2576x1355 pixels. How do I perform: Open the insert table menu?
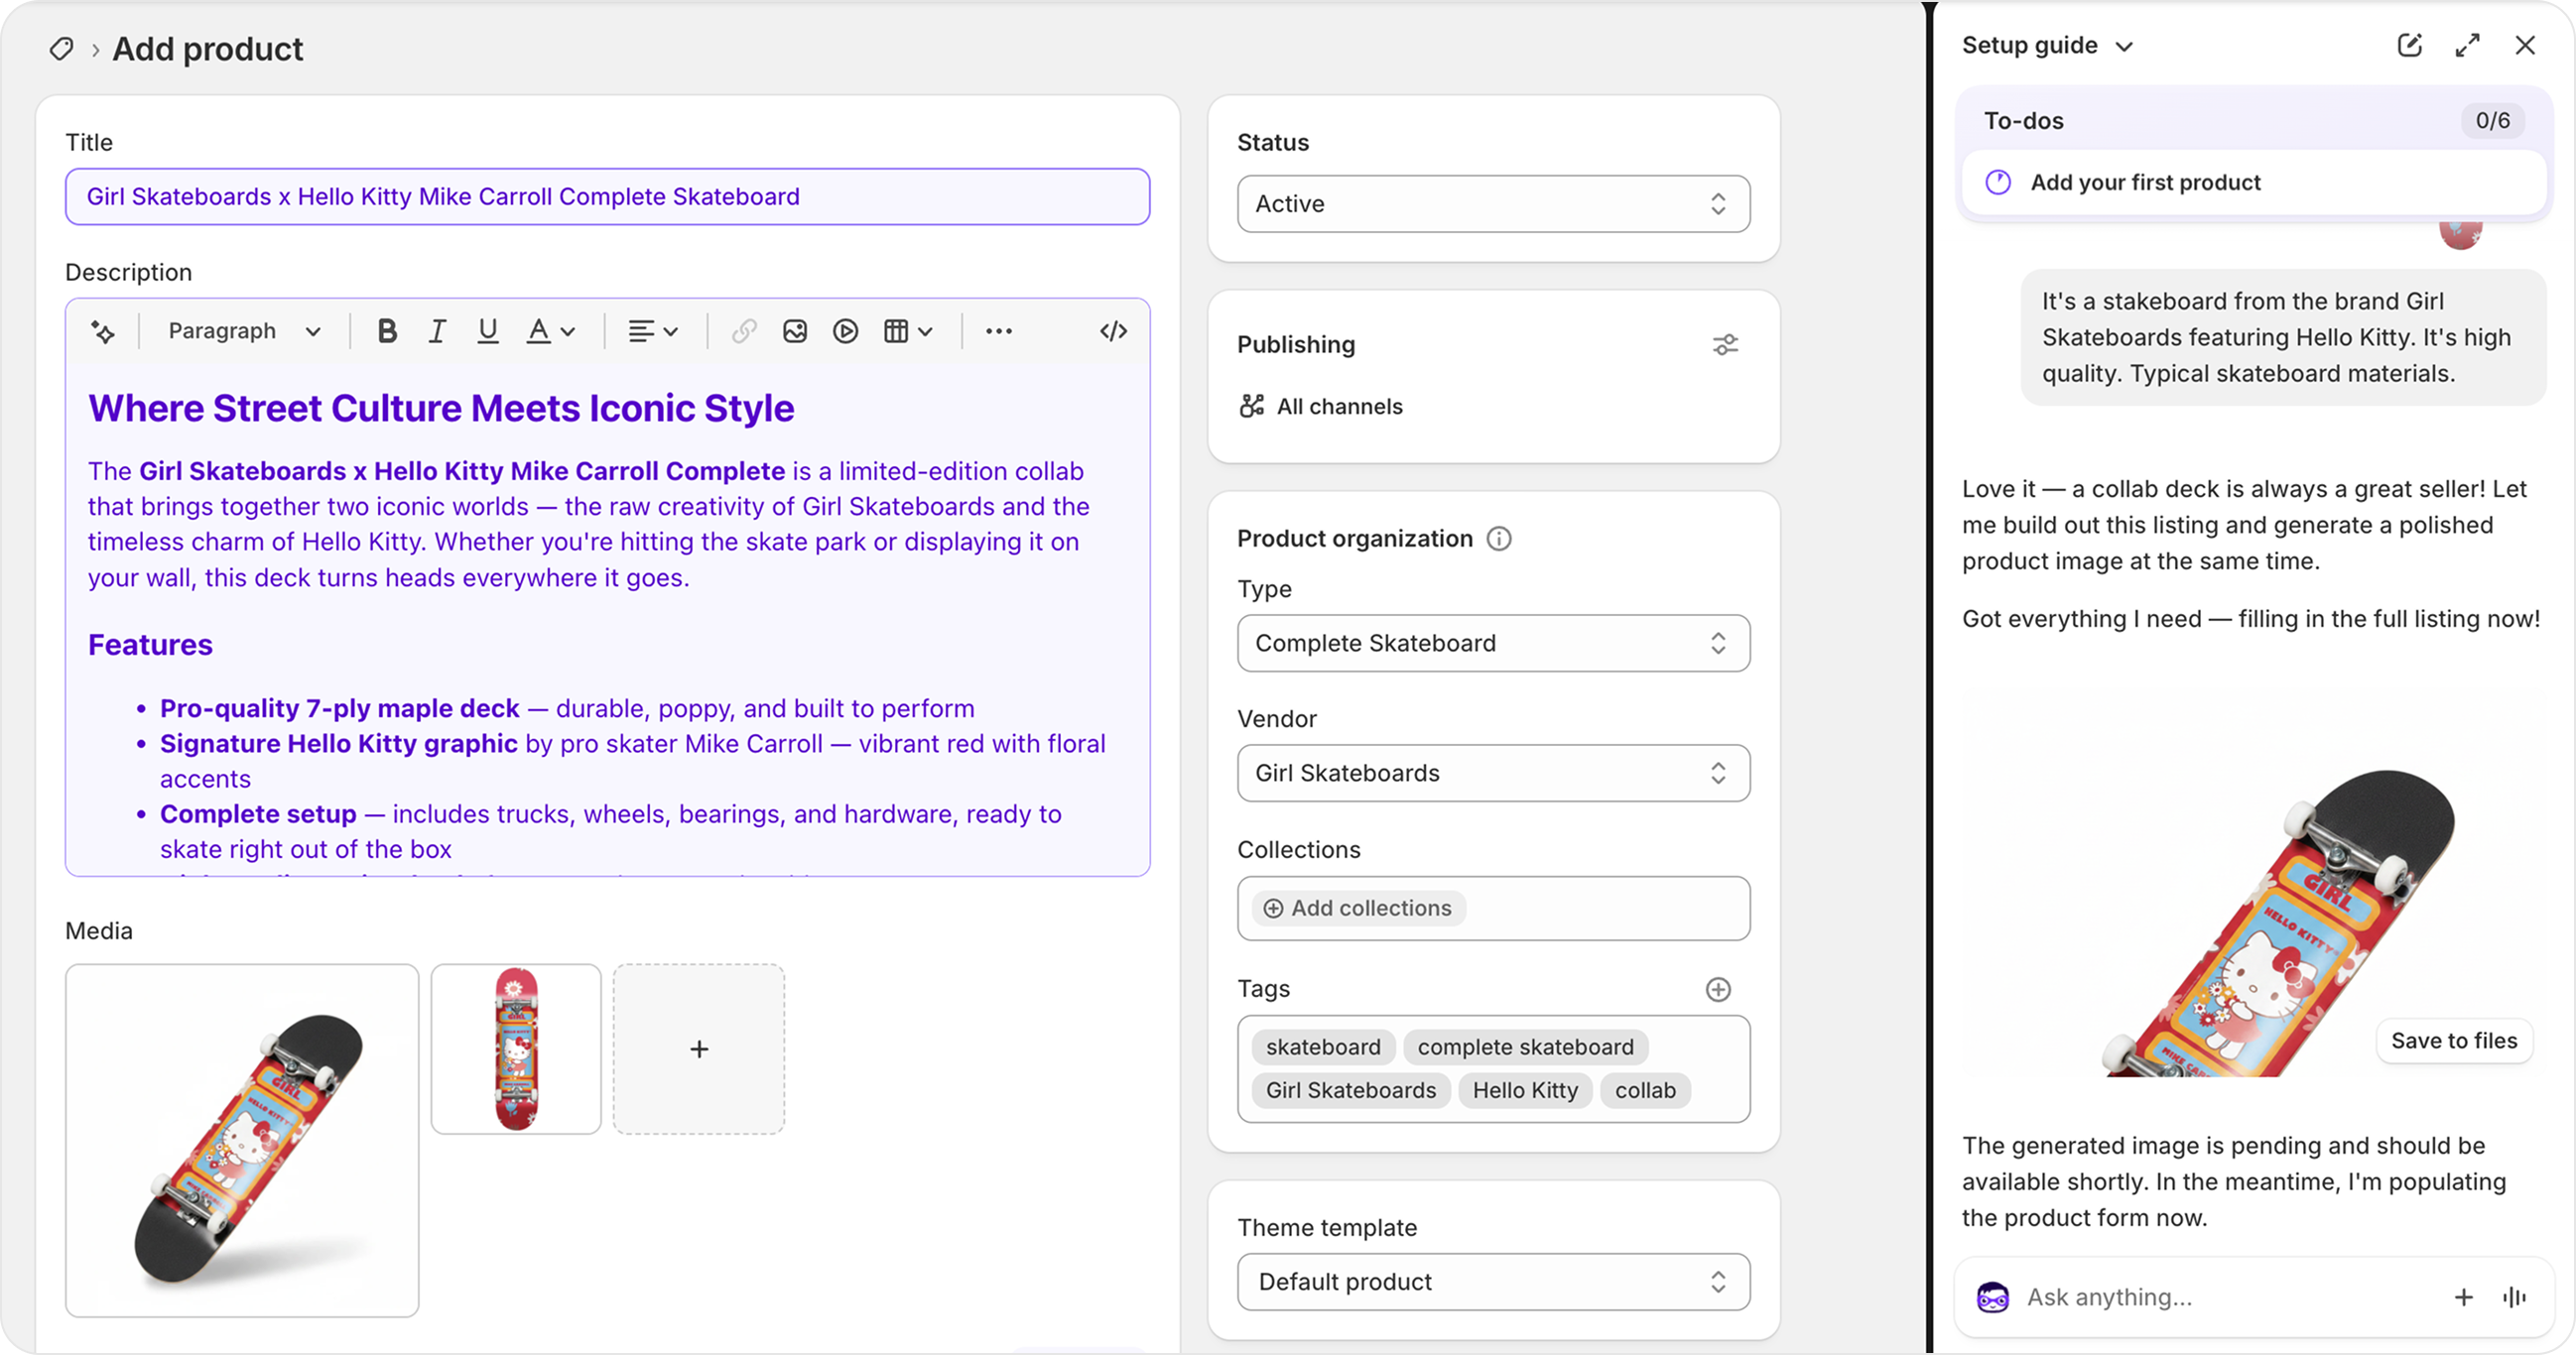pos(908,331)
